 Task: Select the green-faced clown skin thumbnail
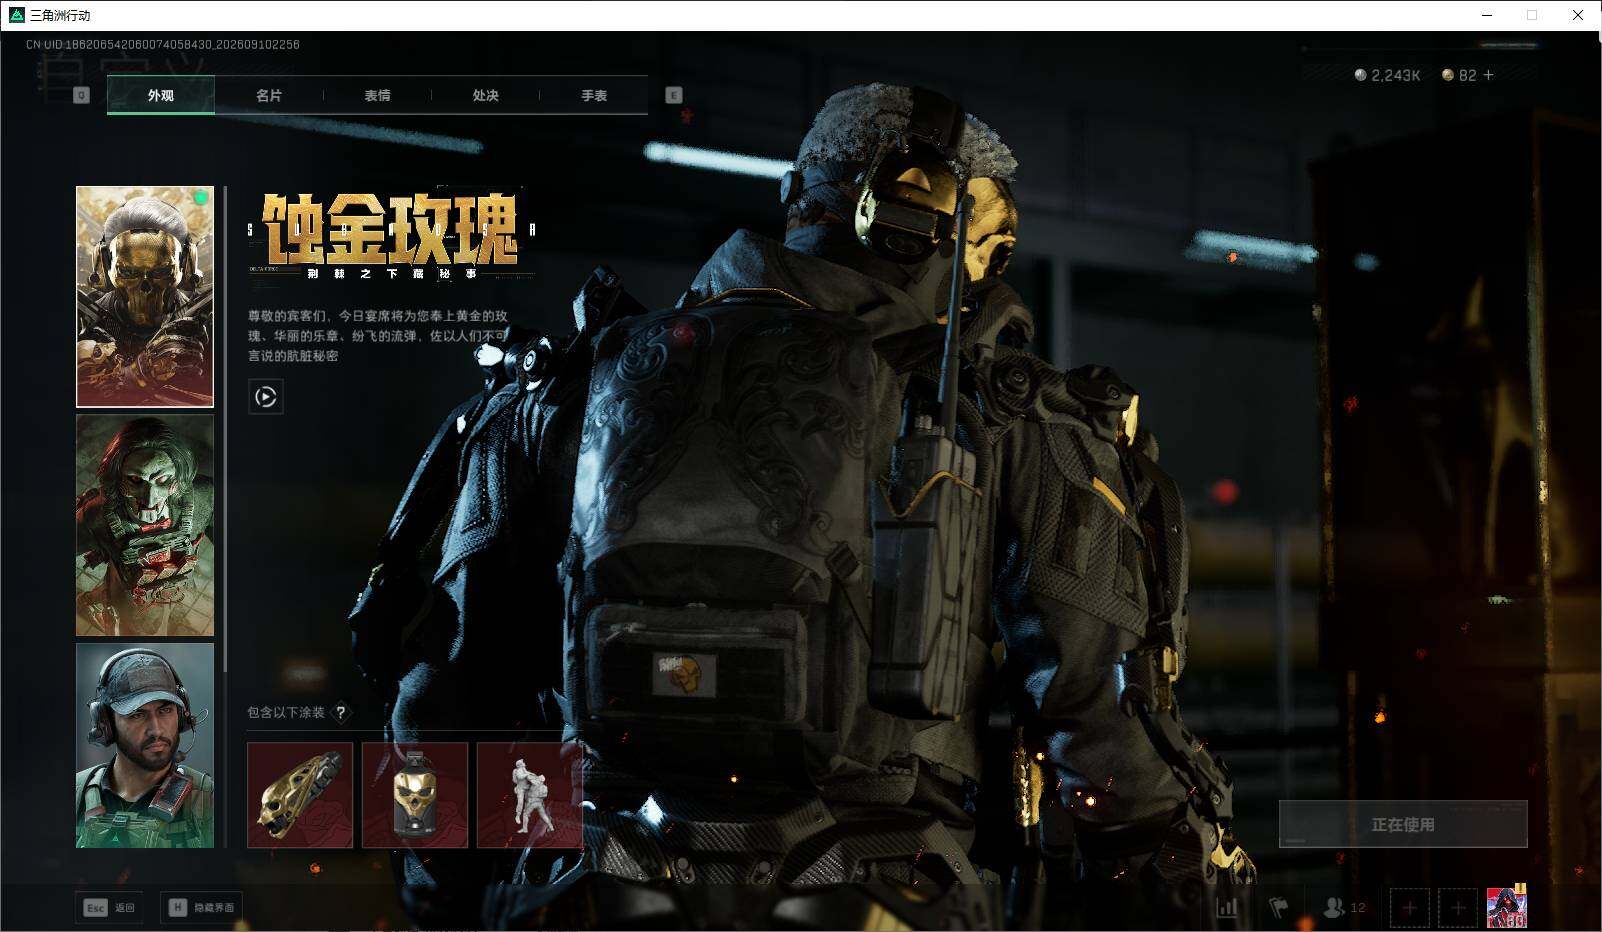coord(145,525)
